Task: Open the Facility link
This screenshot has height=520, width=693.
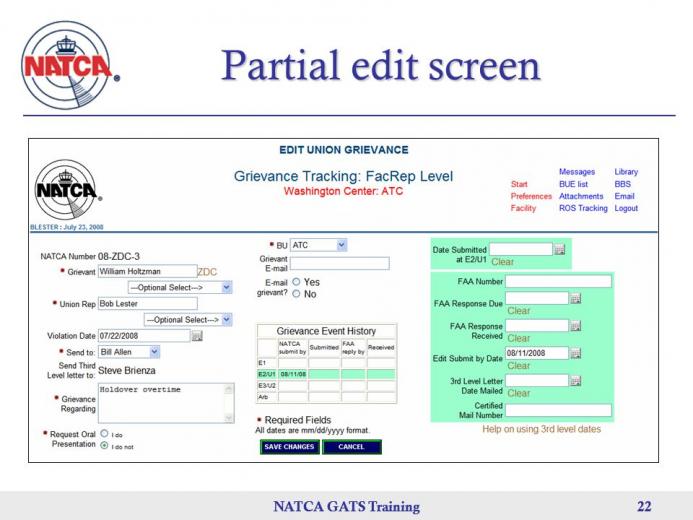Action: click(x=523, y=208)
